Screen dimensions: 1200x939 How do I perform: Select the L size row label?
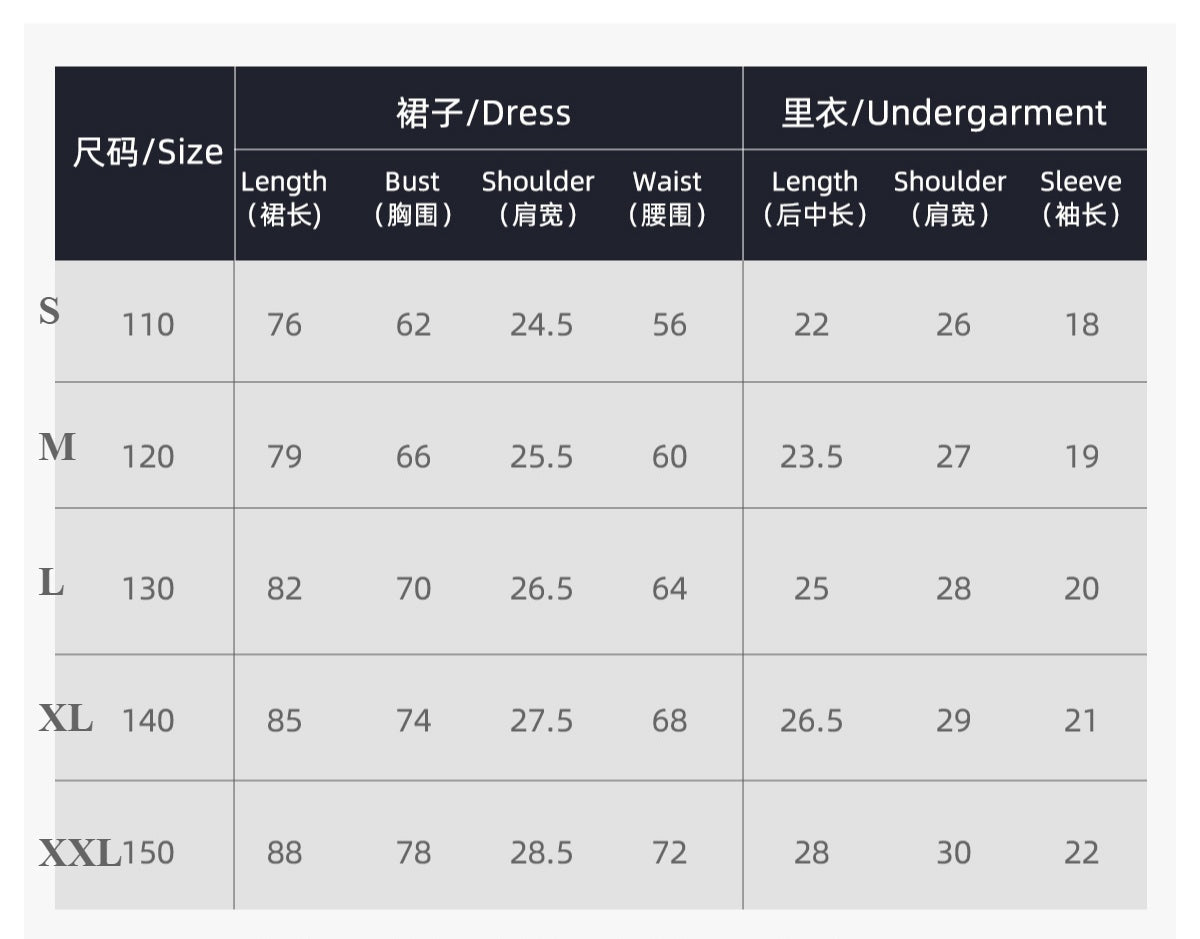[x=51, y=582]
